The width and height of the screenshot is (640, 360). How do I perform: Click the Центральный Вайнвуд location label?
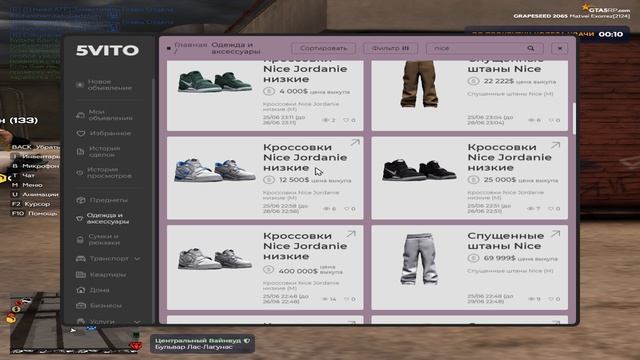click(199, 340)
